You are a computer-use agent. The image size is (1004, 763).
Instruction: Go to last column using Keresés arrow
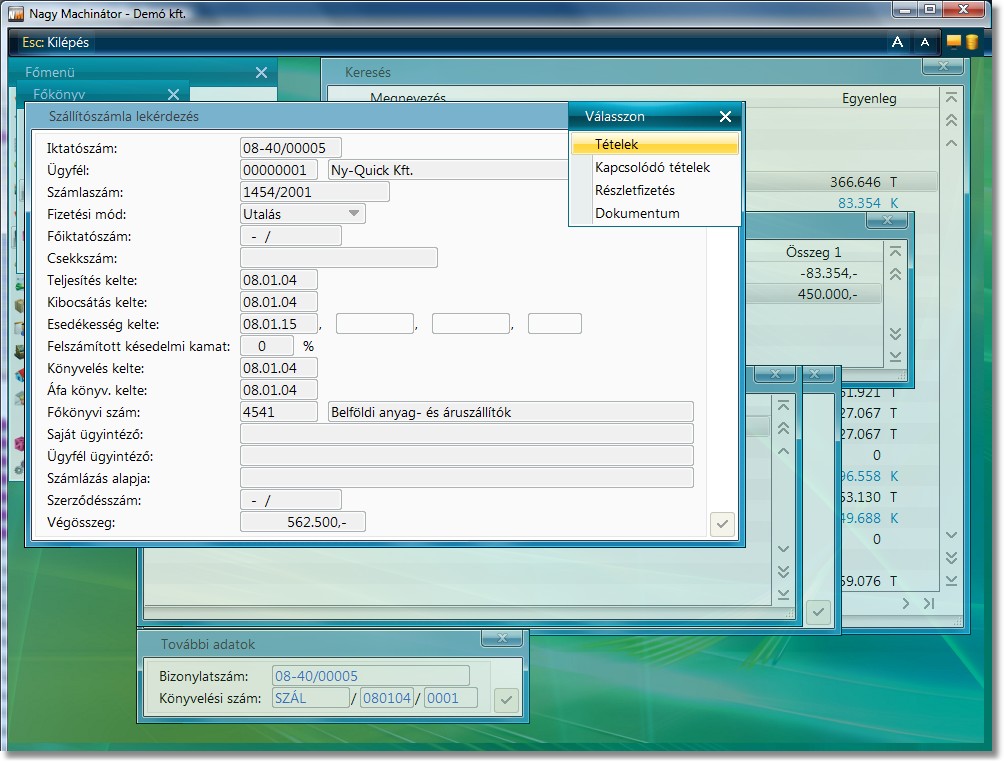pyautogui.click(x=929, y=604)
